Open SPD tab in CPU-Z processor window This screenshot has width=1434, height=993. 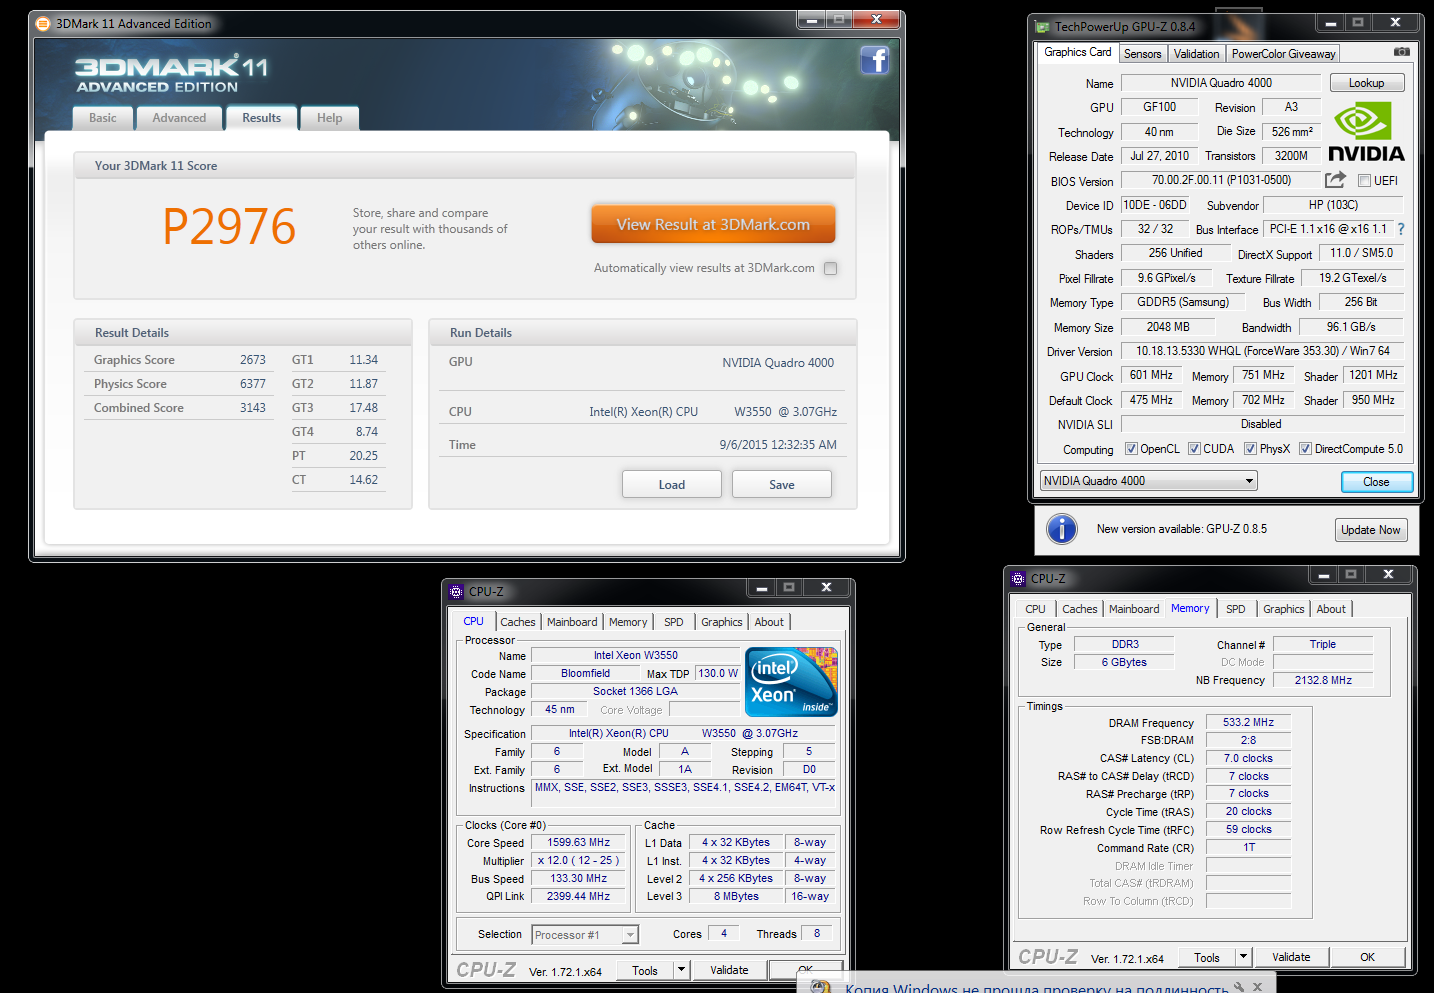pos(674,622)
